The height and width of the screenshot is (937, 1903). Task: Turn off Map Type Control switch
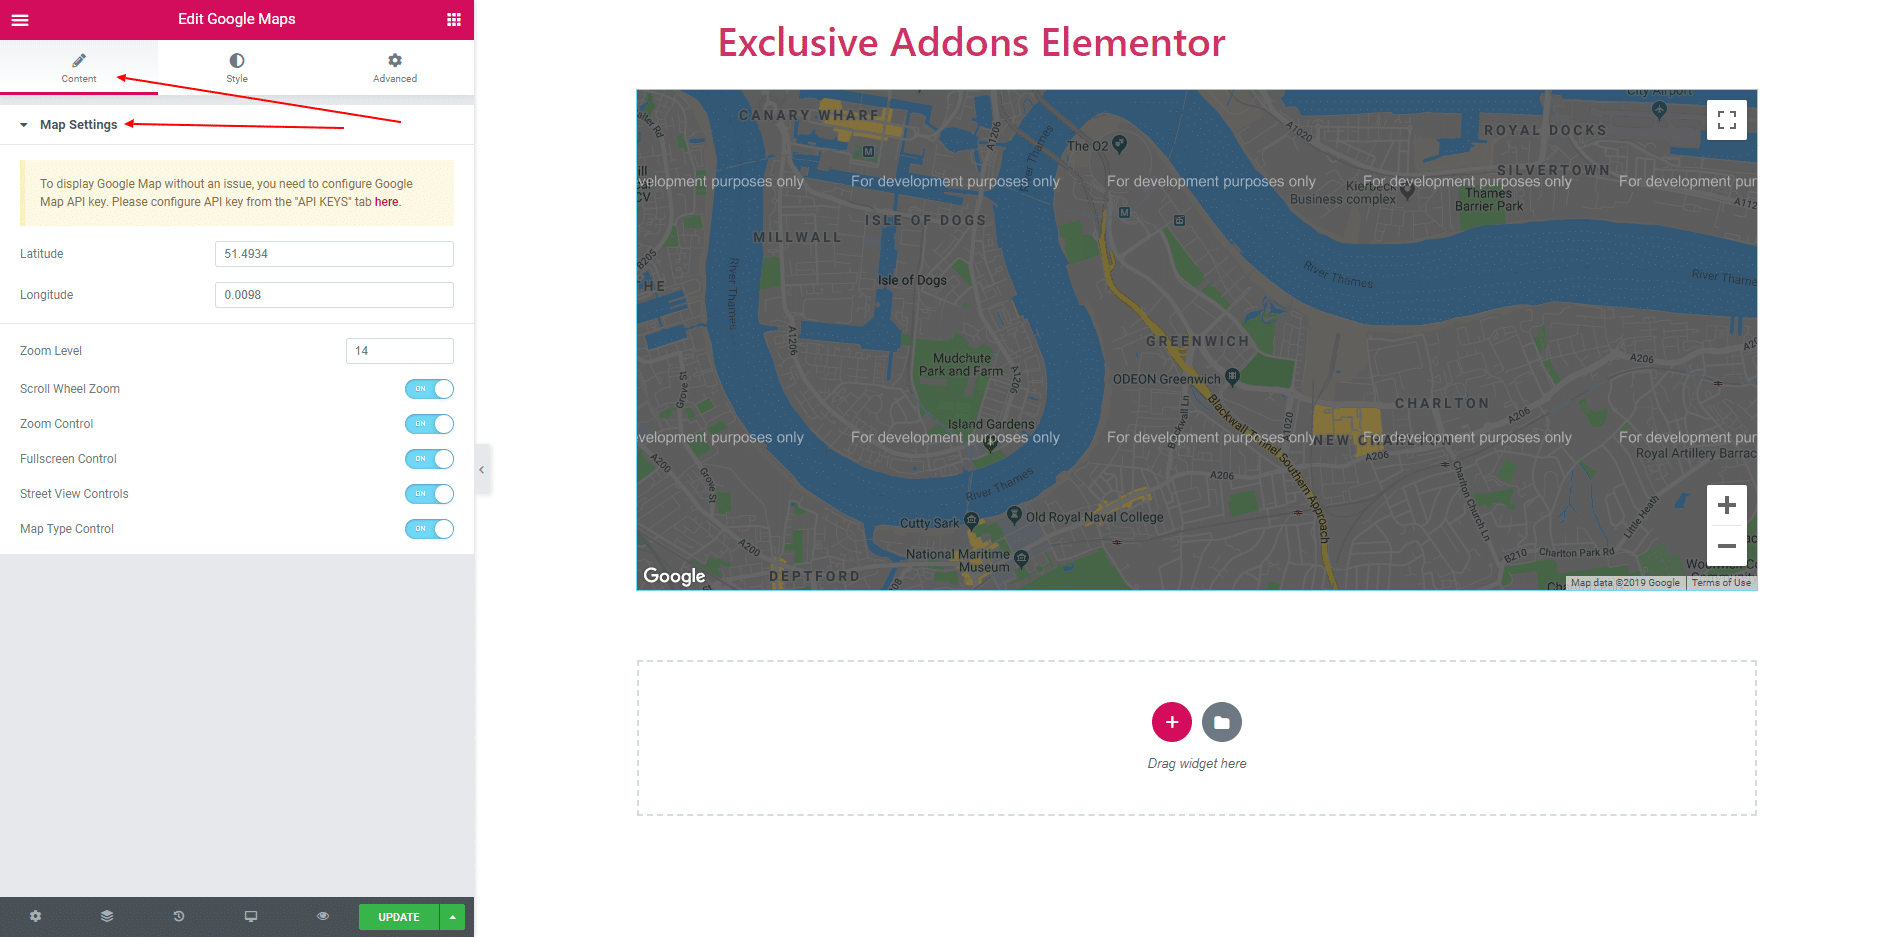[429, 529]
